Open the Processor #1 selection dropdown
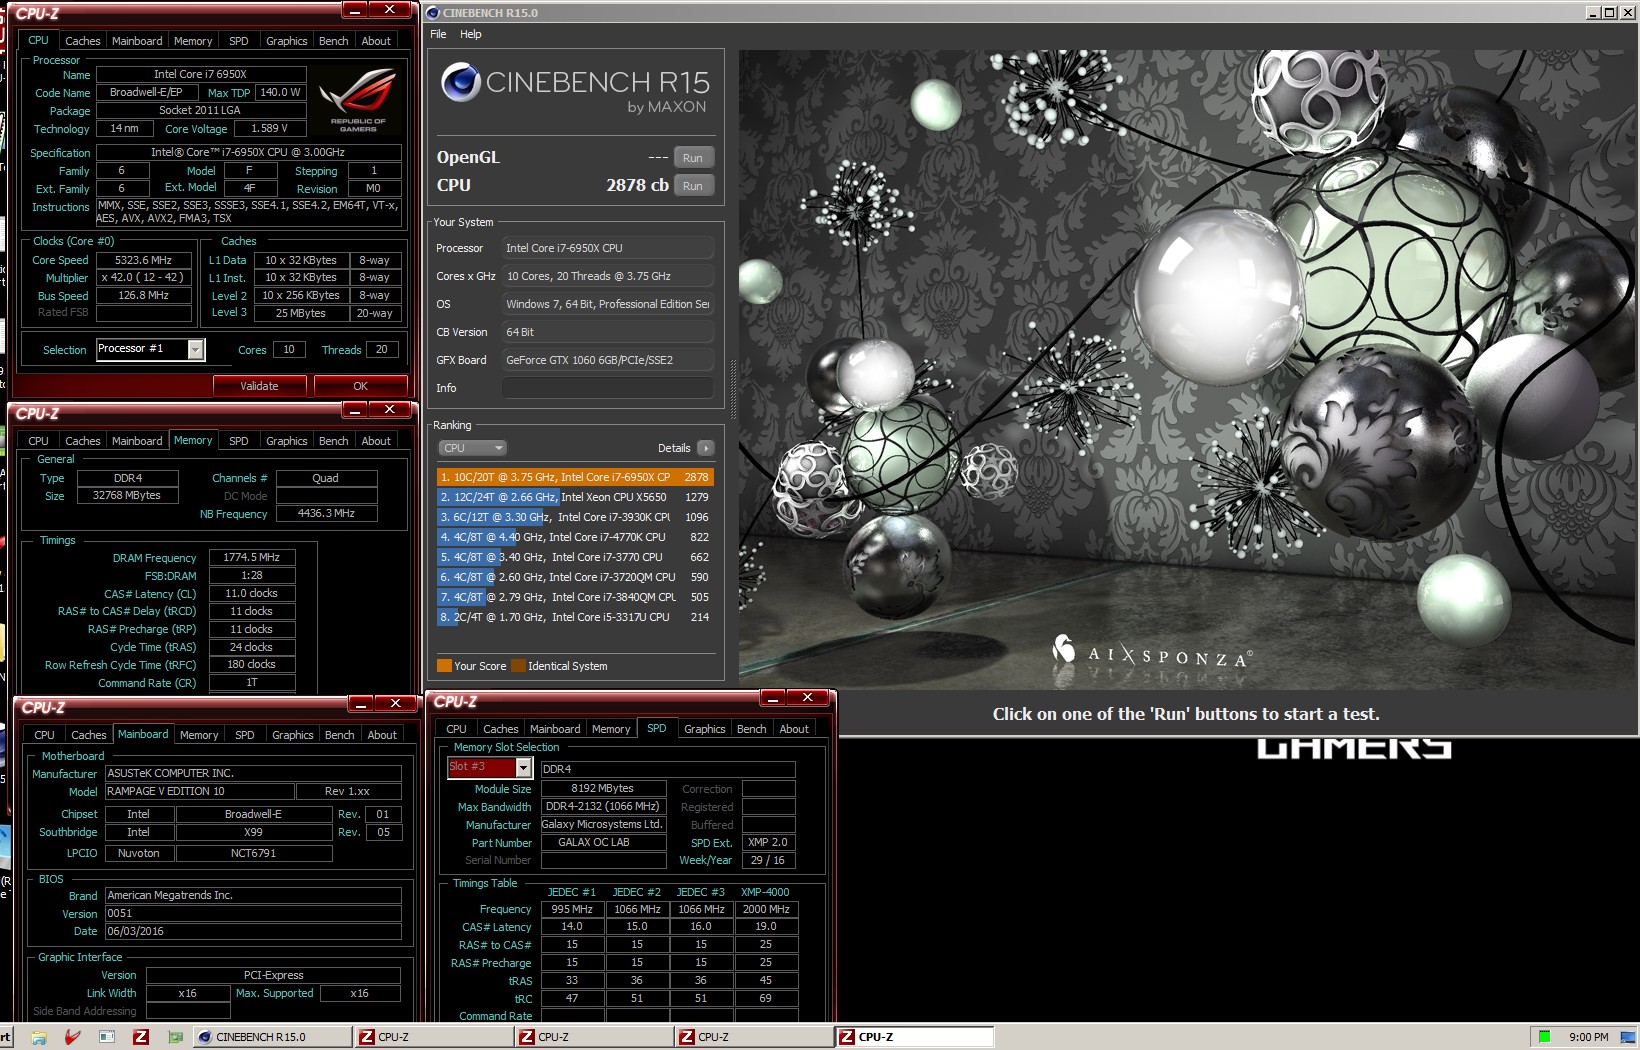Image resolution: width=1640 pixels, height=1050 pixels. click(x=196, y=349)
